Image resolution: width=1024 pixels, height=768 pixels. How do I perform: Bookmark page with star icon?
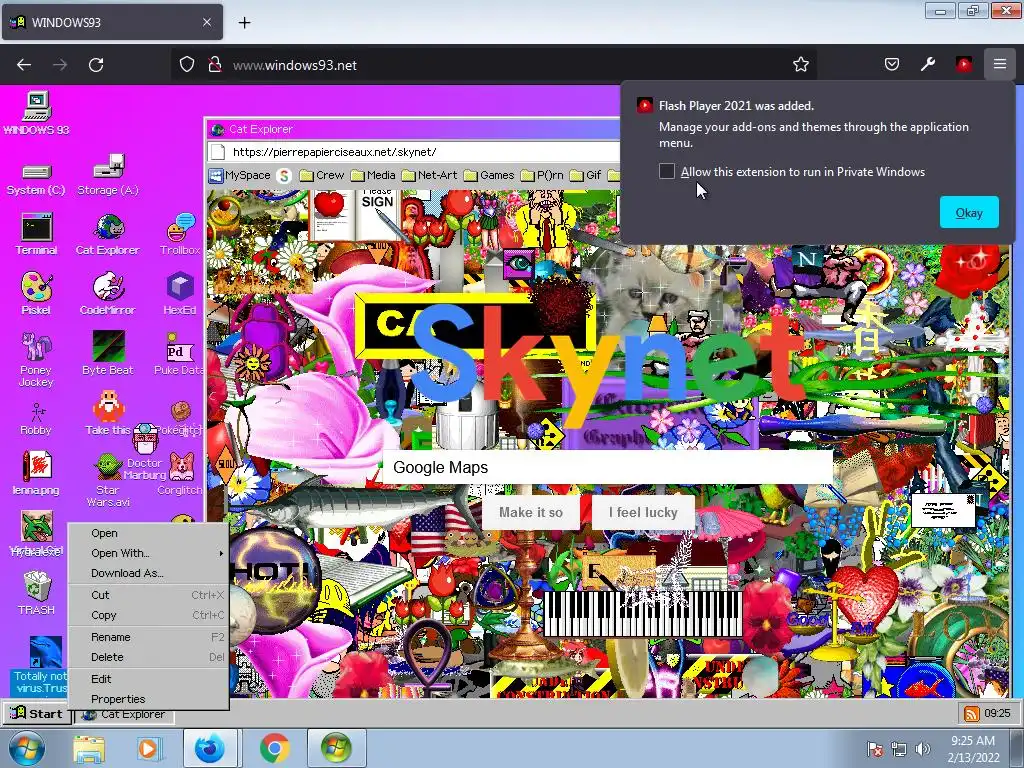tap(801, 65)
